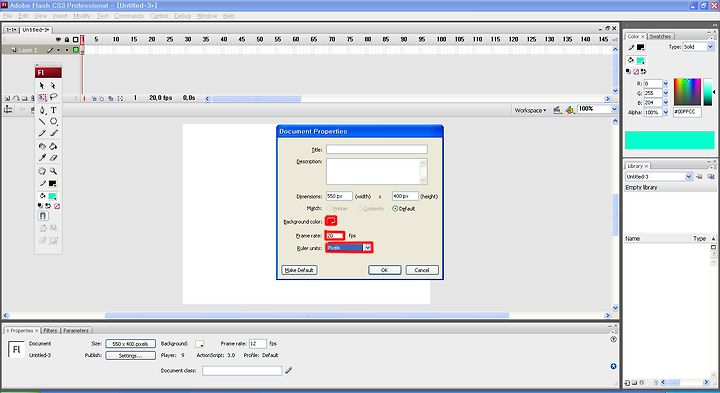Click the Title input field
The image size is (720, 393).
point(377,149)
